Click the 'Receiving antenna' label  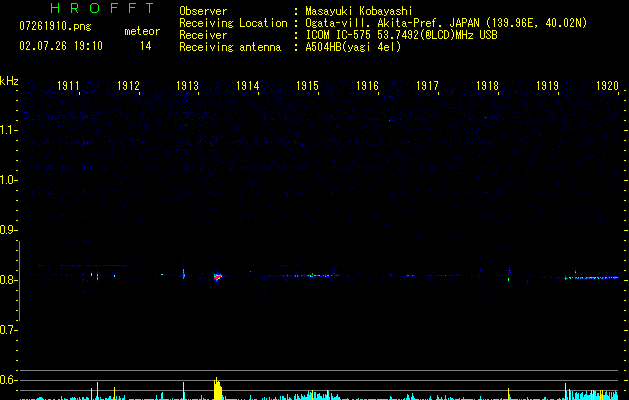pyautogui.click(x=230, y=47)
